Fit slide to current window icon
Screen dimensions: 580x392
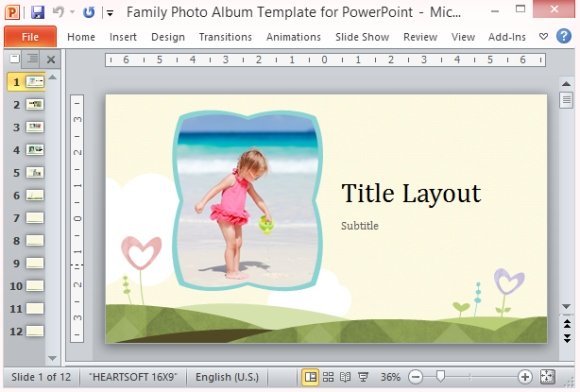547,377
